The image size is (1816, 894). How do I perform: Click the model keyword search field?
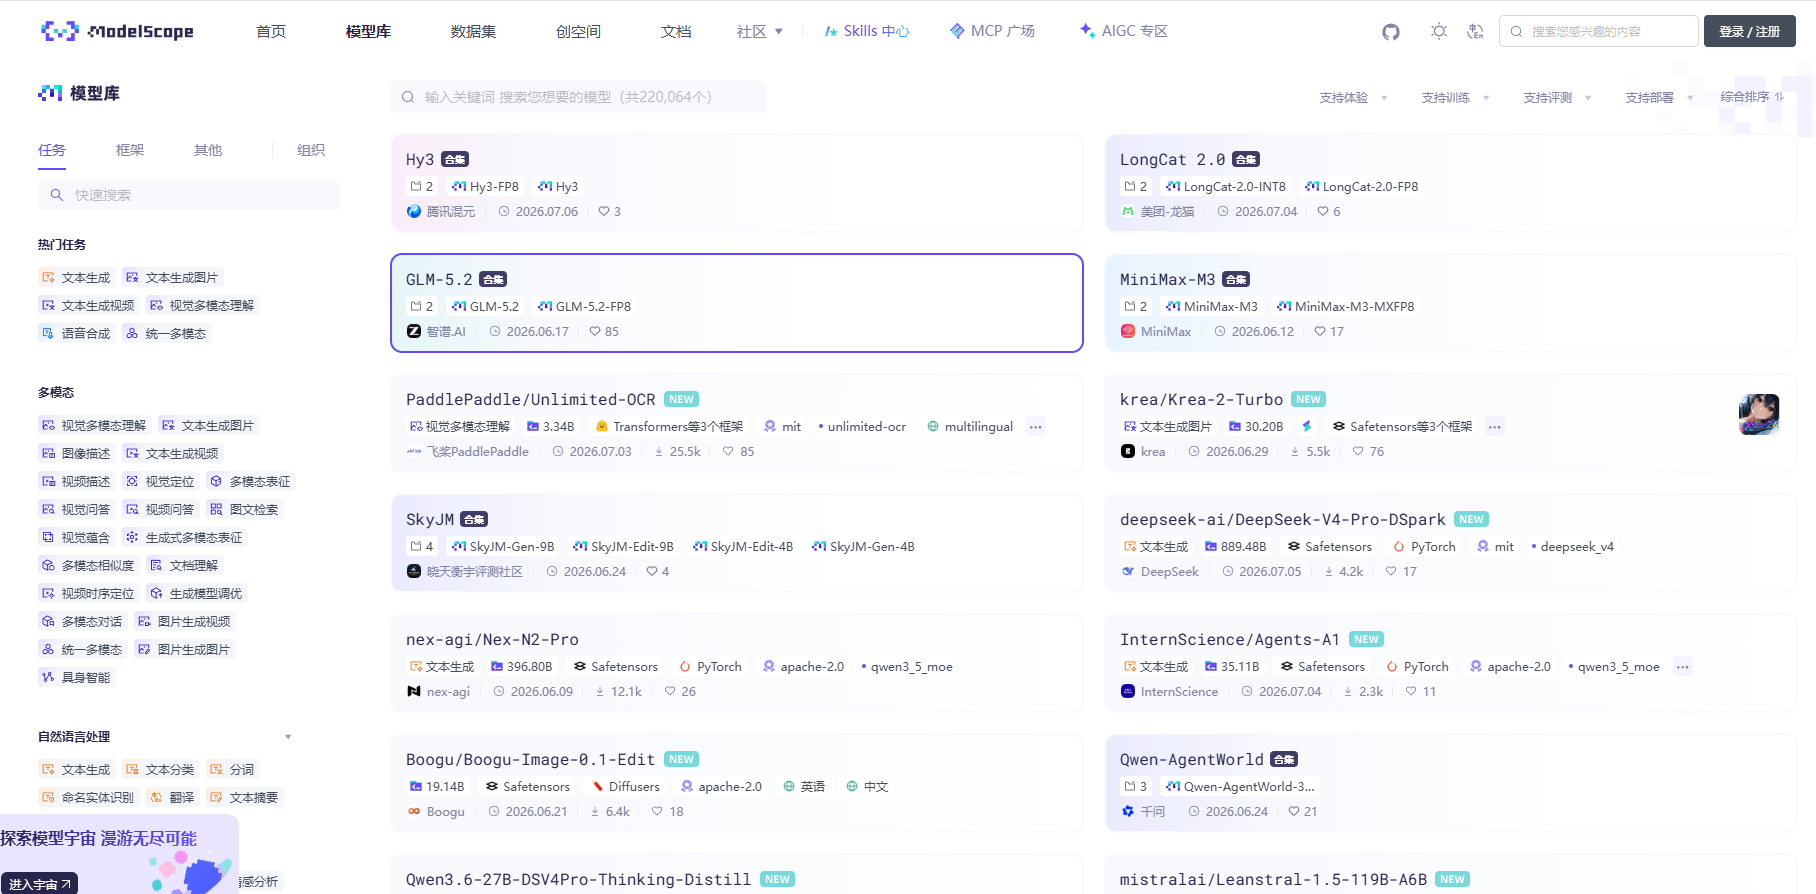tap(578, 97)
